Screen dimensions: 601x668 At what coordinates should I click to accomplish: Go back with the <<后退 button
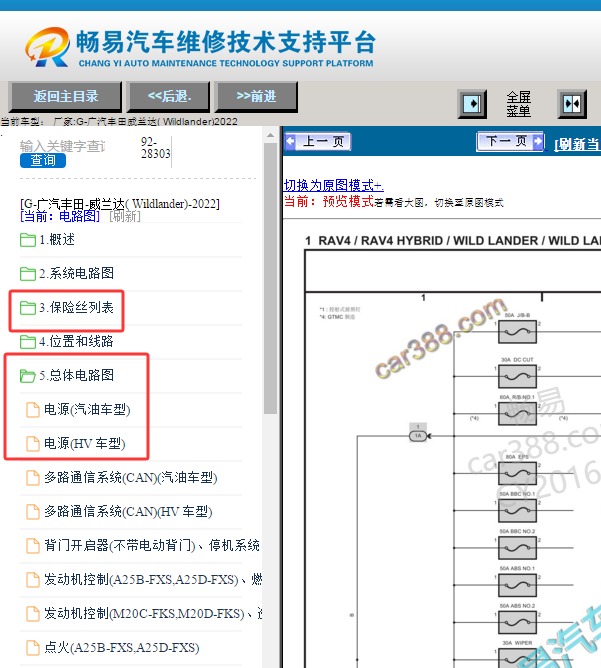pos(169,97)
